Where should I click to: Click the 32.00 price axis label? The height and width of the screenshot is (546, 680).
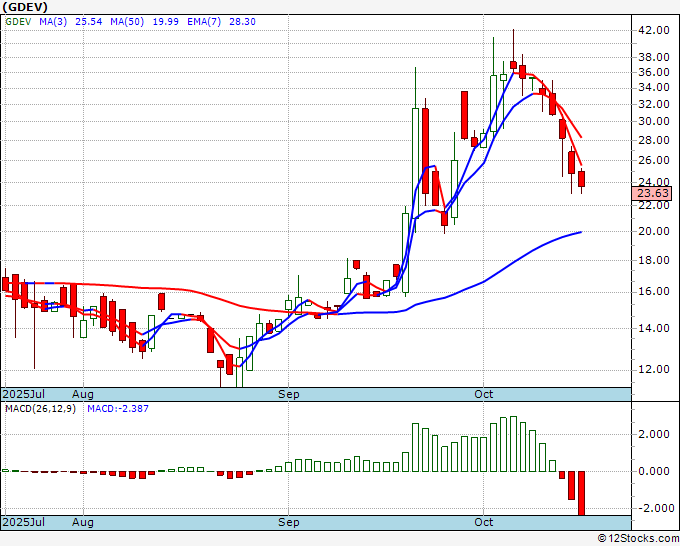point(653,104)
